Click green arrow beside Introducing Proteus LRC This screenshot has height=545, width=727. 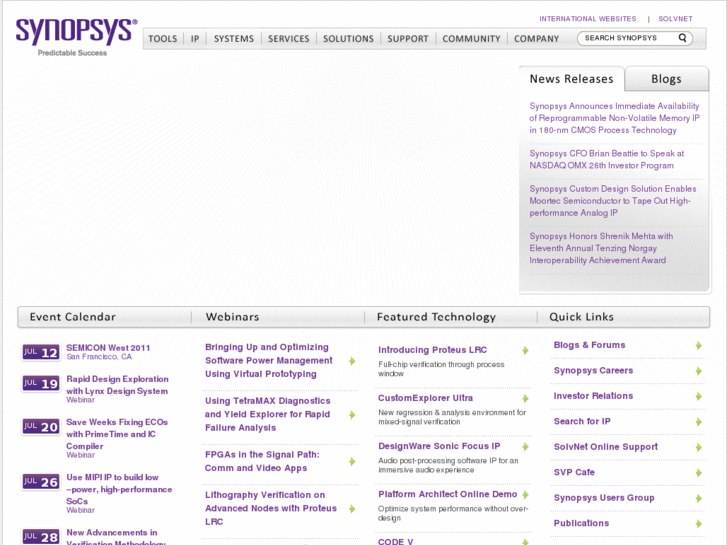[x=525, y=351]
